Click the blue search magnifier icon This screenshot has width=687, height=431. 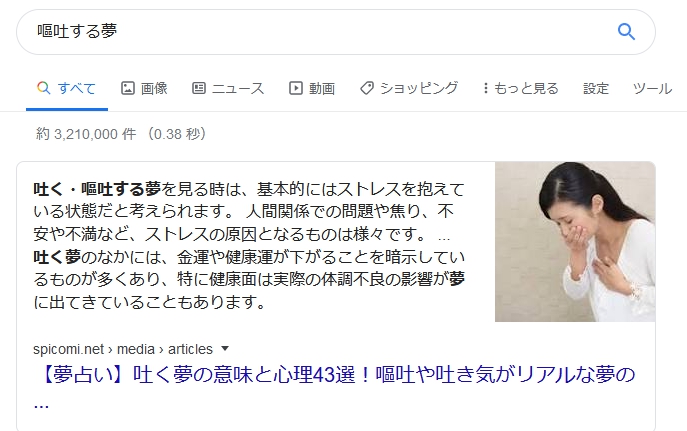point(626,32)
